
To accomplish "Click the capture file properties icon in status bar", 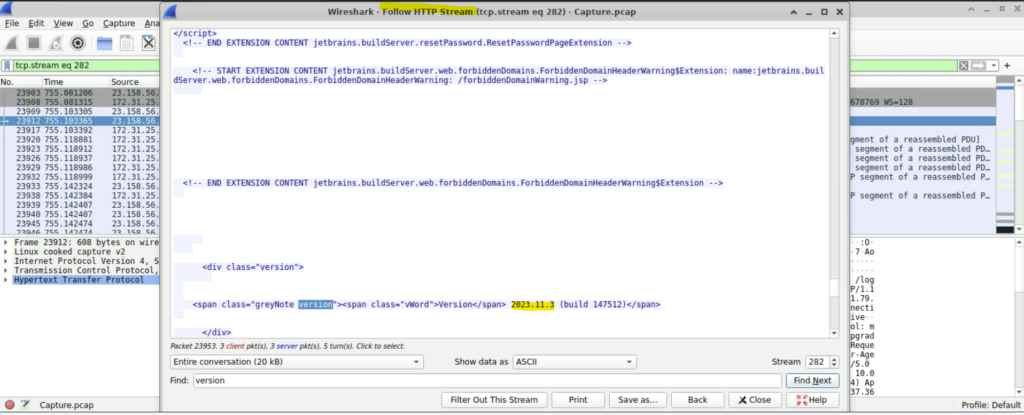I will 27,406.
